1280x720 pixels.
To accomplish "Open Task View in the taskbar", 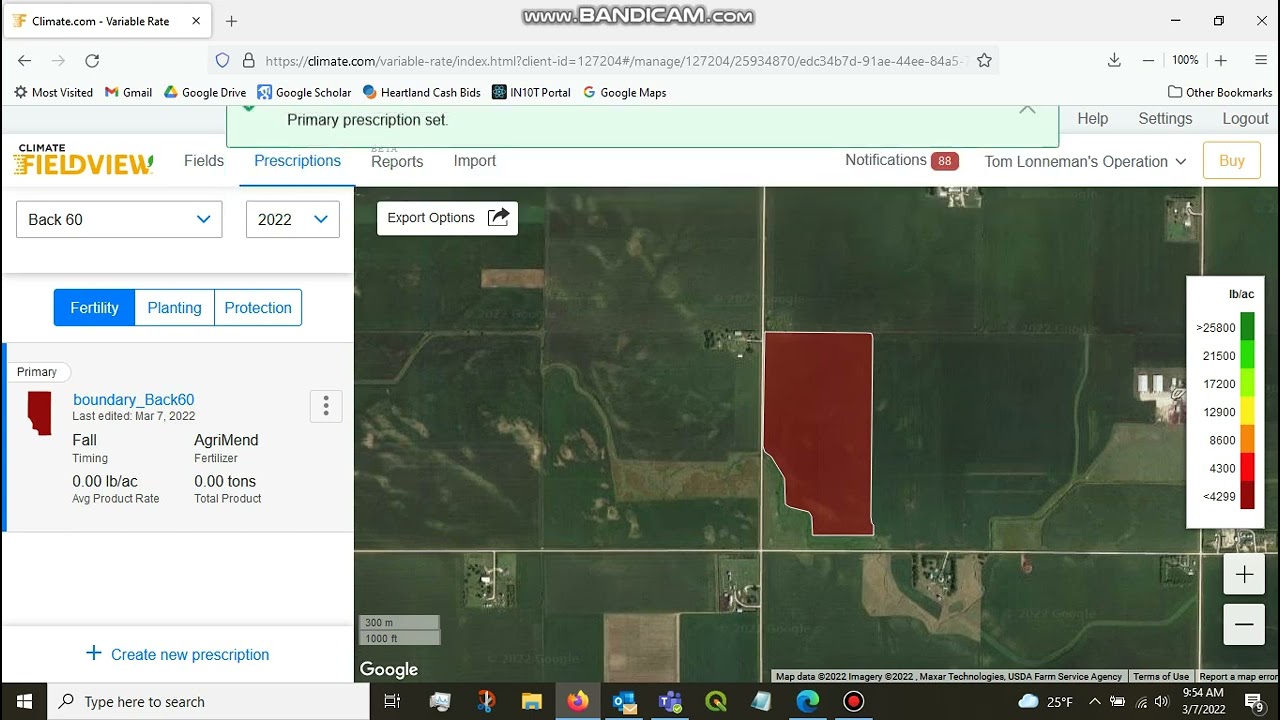I will 392,701.
